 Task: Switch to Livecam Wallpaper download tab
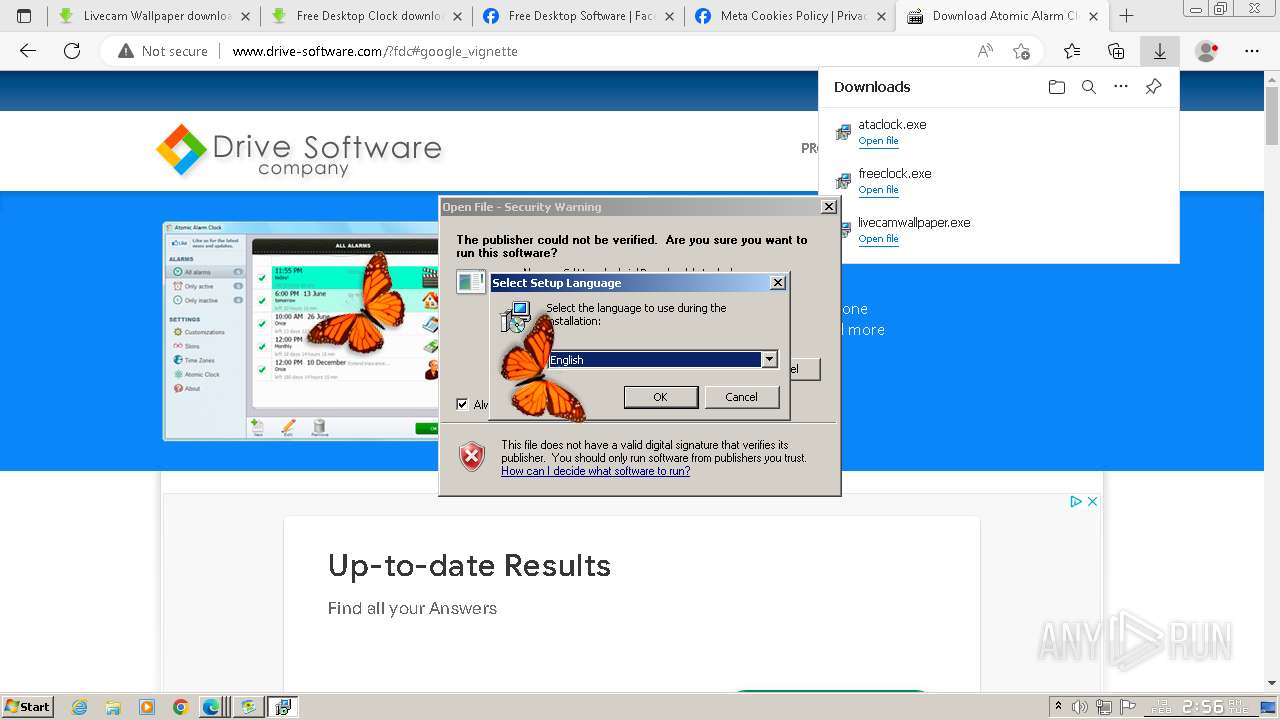pos(154,16)
